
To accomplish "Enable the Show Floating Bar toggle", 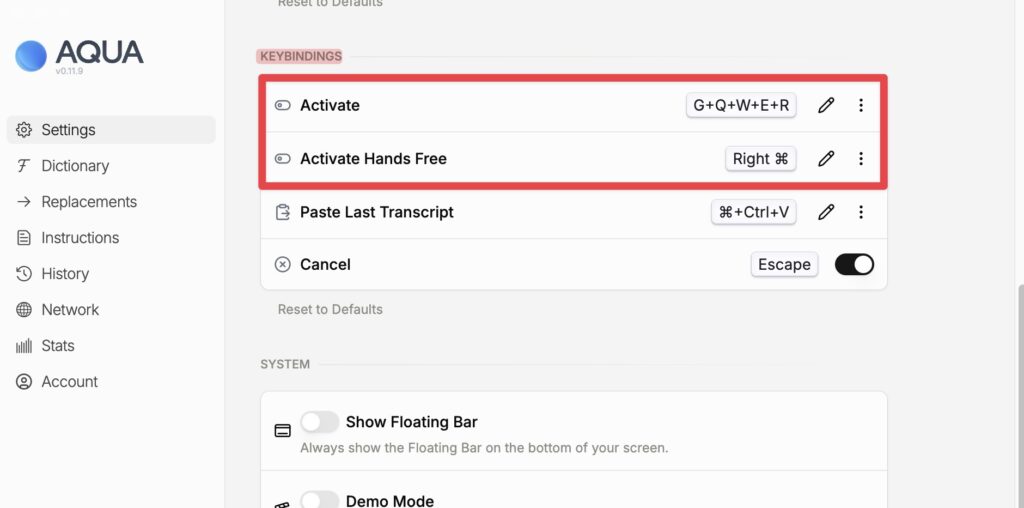I will pyautogui.click(x=320, y=422).
